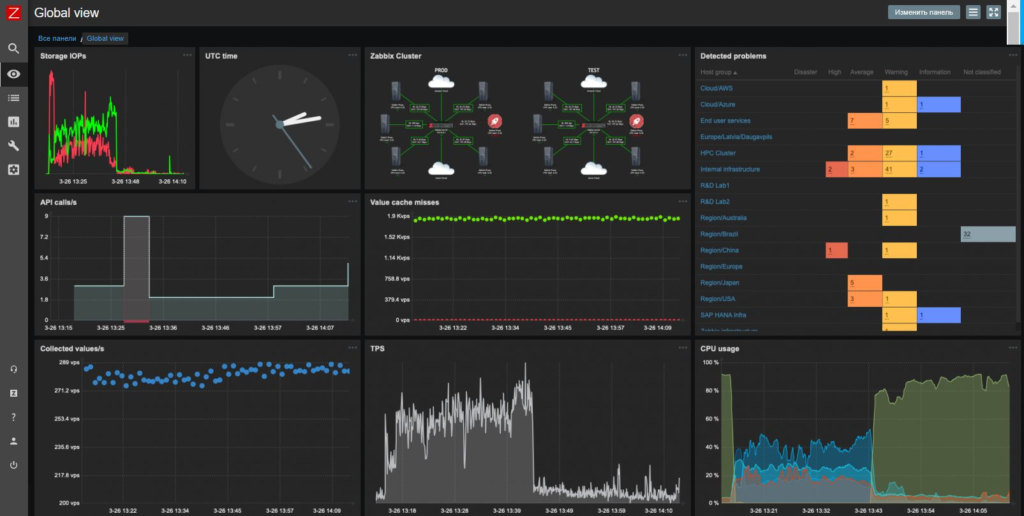Open the Storage IOPs widget three-dot menu
1024x516 pixels.
(187, 55)
